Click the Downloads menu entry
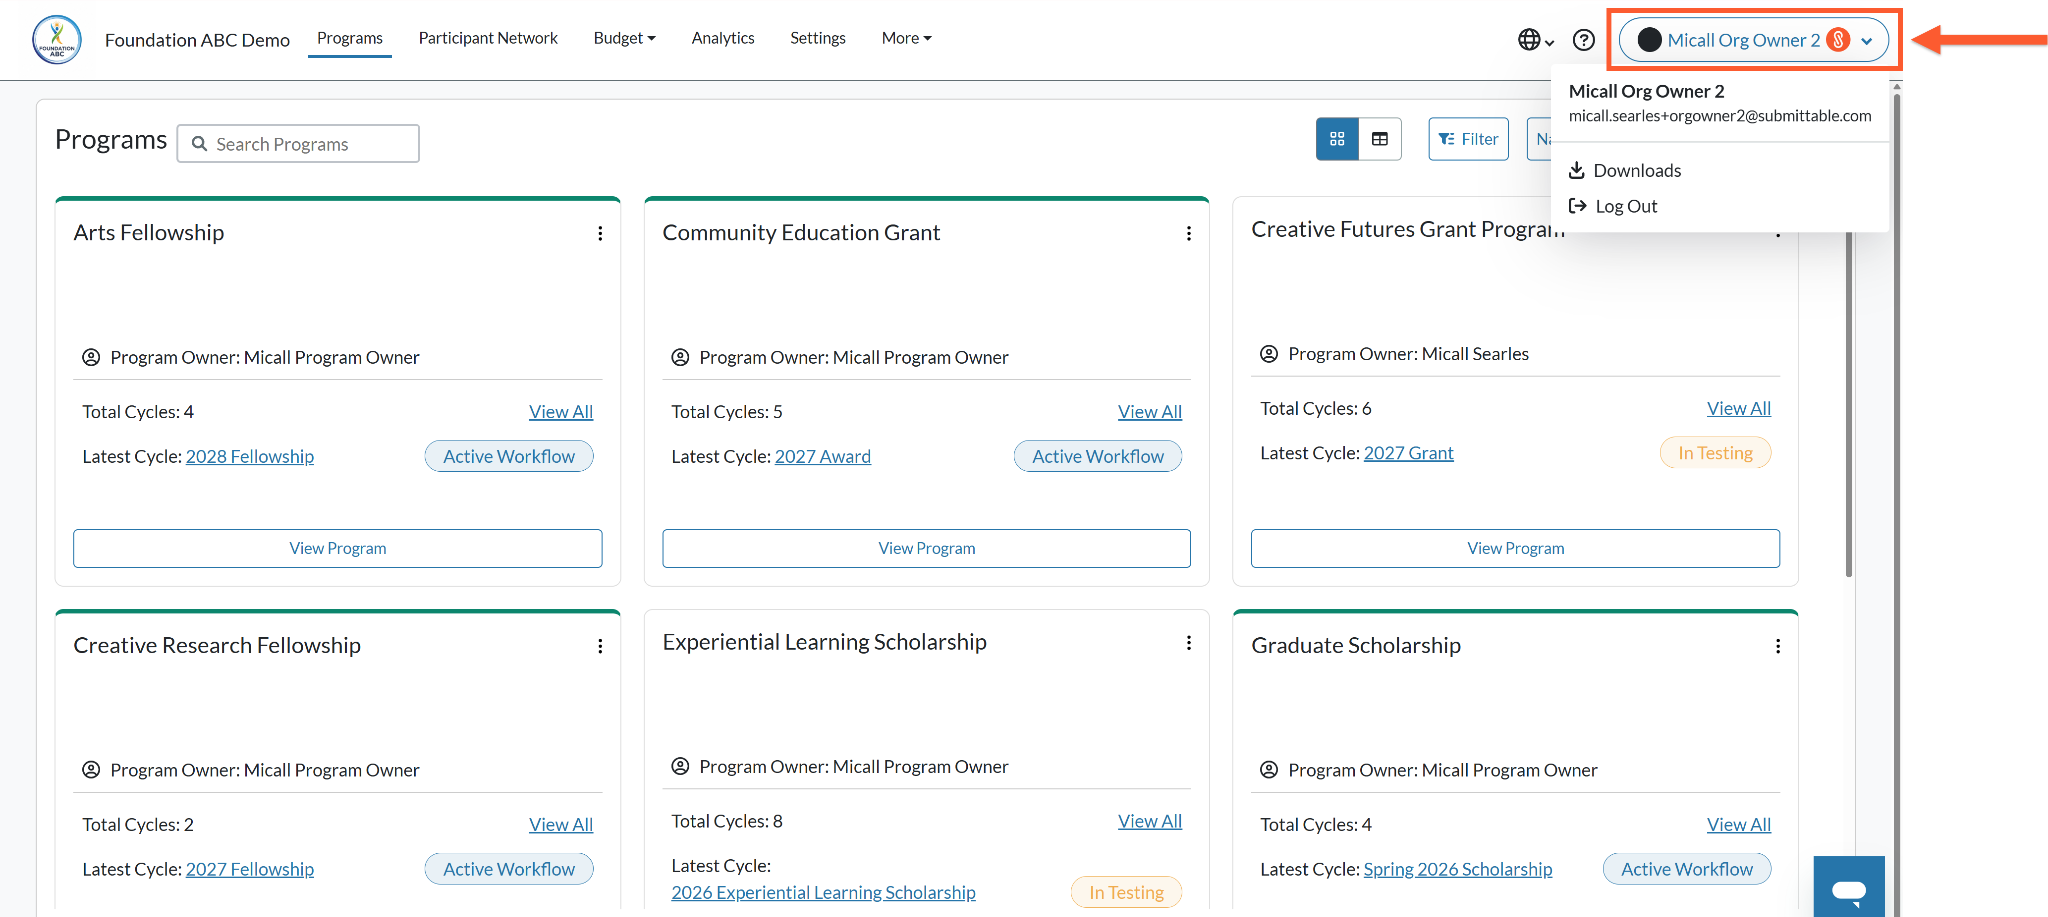 coord(1625,170)
